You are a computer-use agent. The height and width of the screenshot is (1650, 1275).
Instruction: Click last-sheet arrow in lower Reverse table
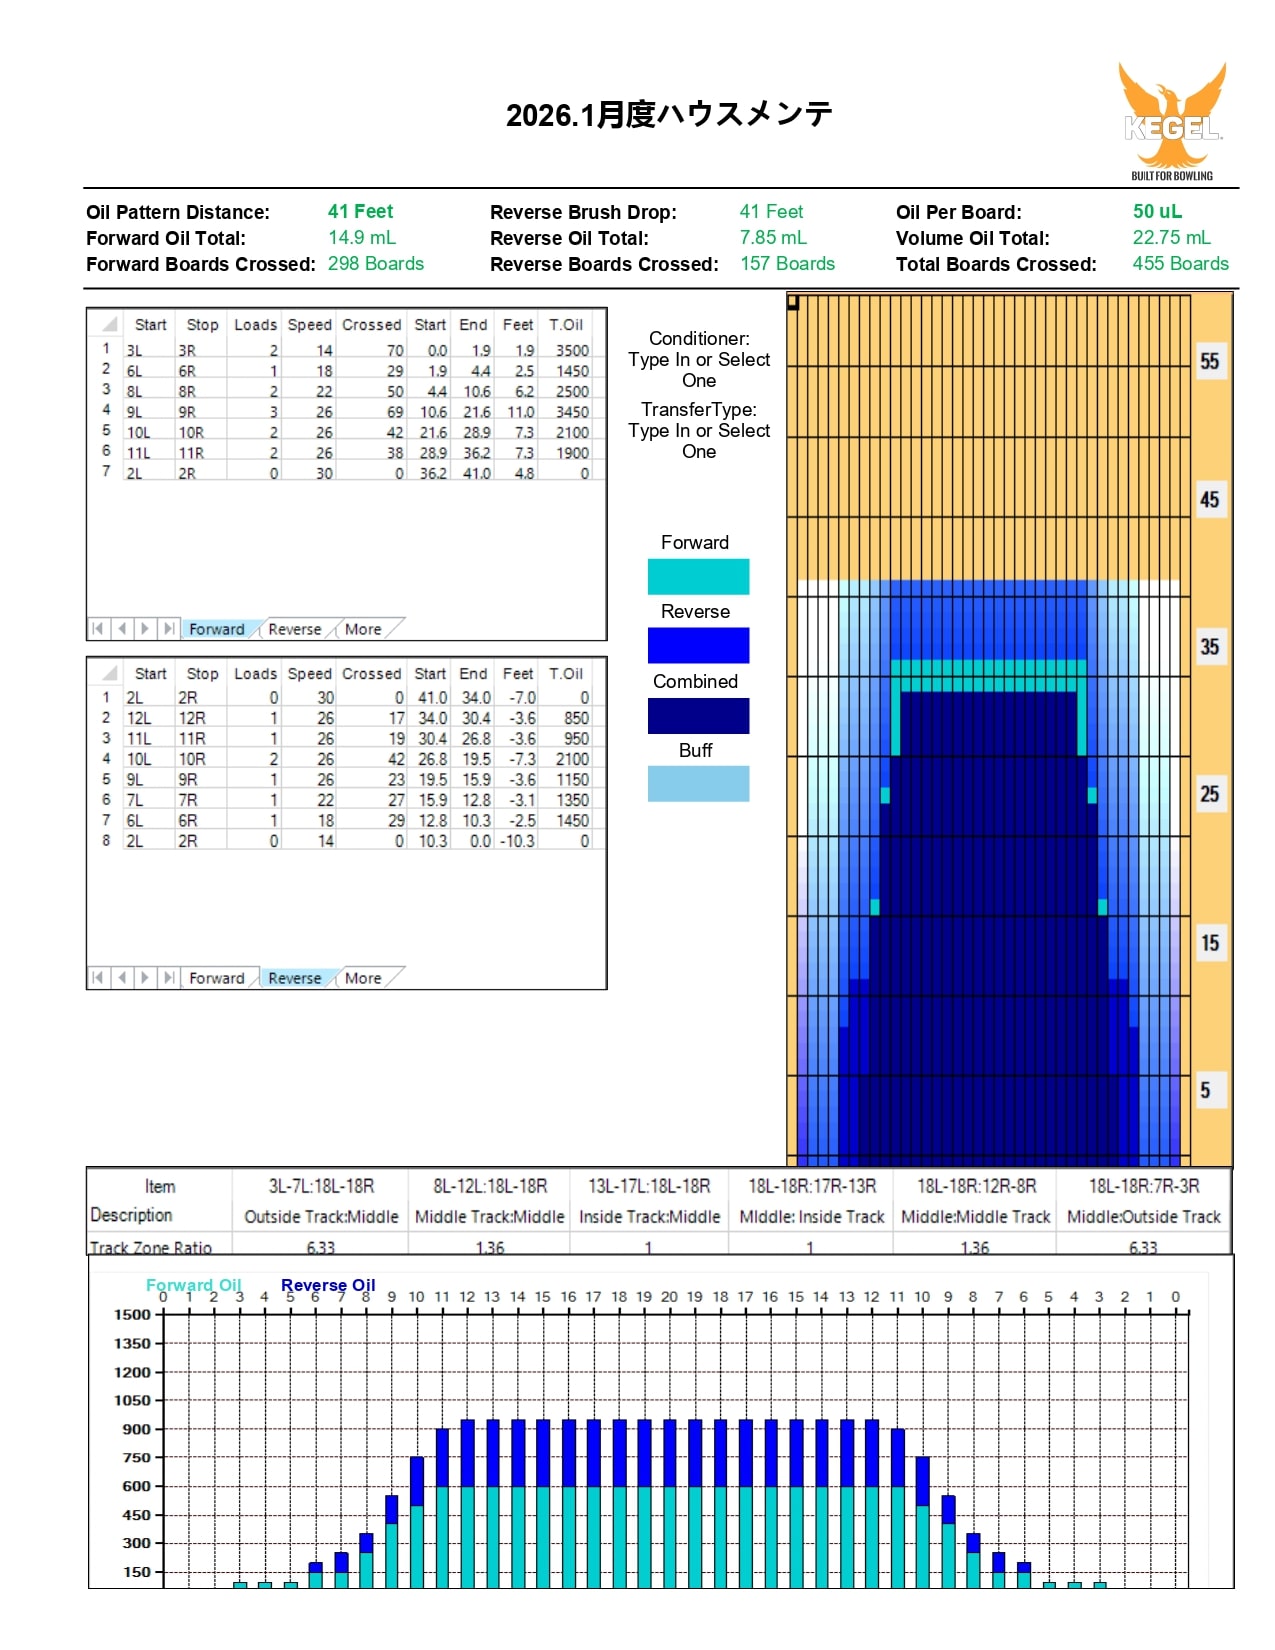(169, 978)
